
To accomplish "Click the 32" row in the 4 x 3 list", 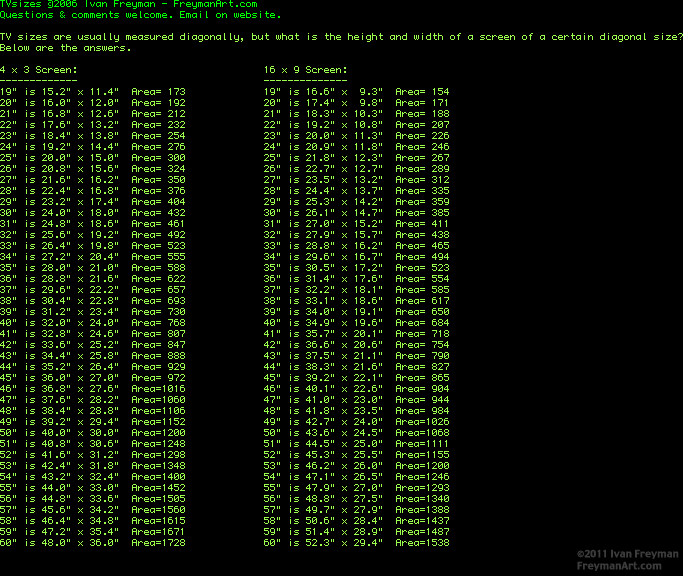I will point(92,235).
